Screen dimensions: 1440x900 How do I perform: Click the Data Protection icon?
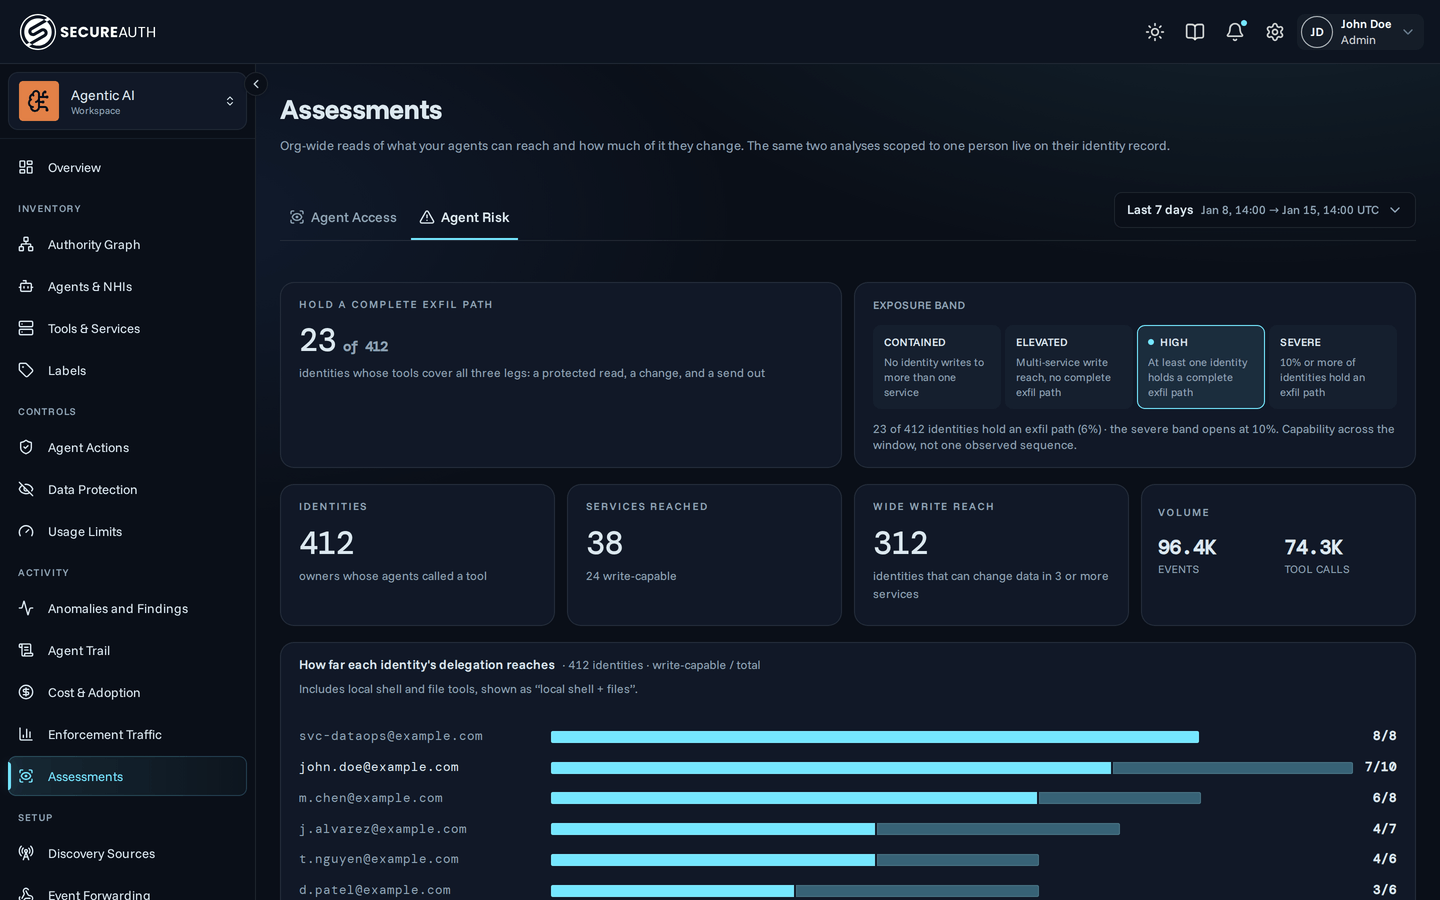point(26,489)
